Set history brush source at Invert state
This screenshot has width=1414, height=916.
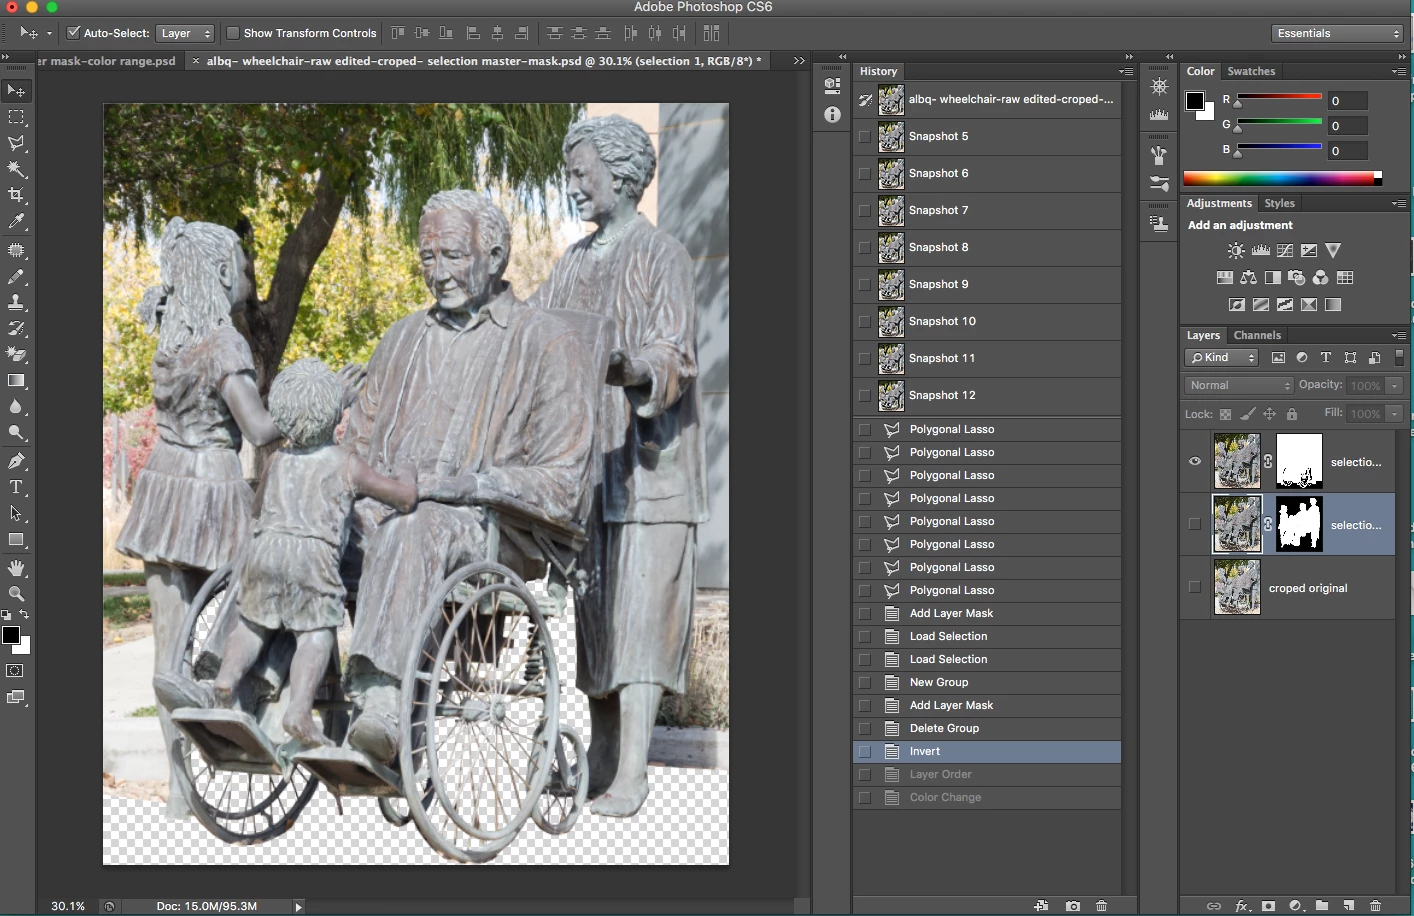(865, 752)
